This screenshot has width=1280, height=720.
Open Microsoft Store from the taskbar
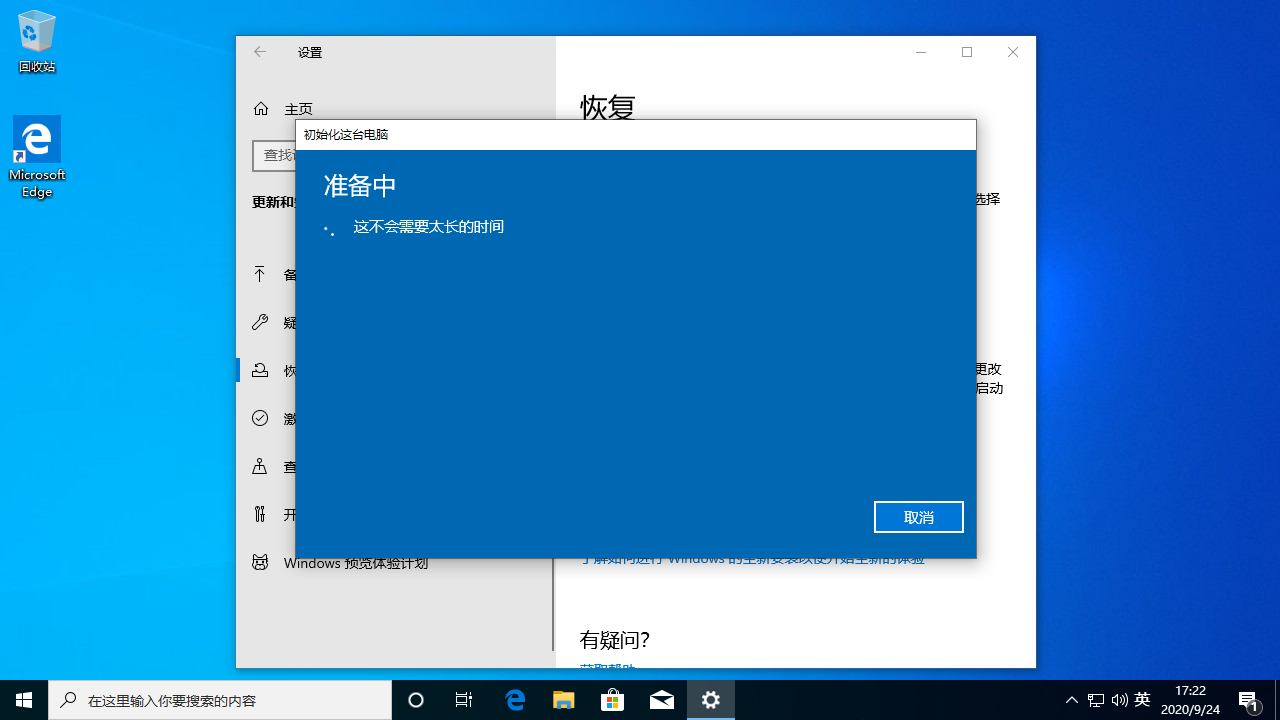(613, 700)
